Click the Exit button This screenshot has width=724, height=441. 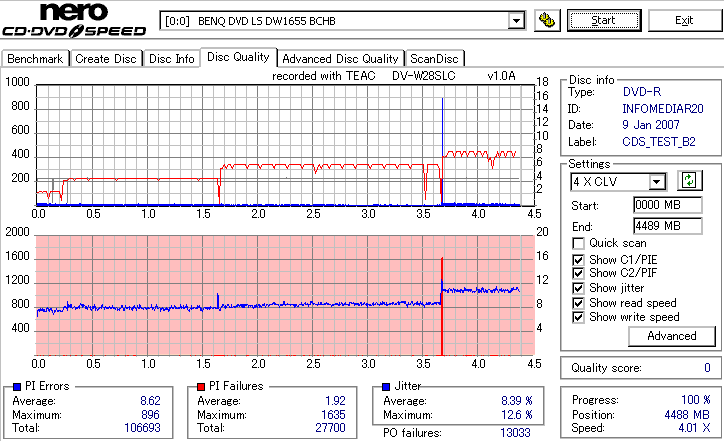[x=684, y=20]
